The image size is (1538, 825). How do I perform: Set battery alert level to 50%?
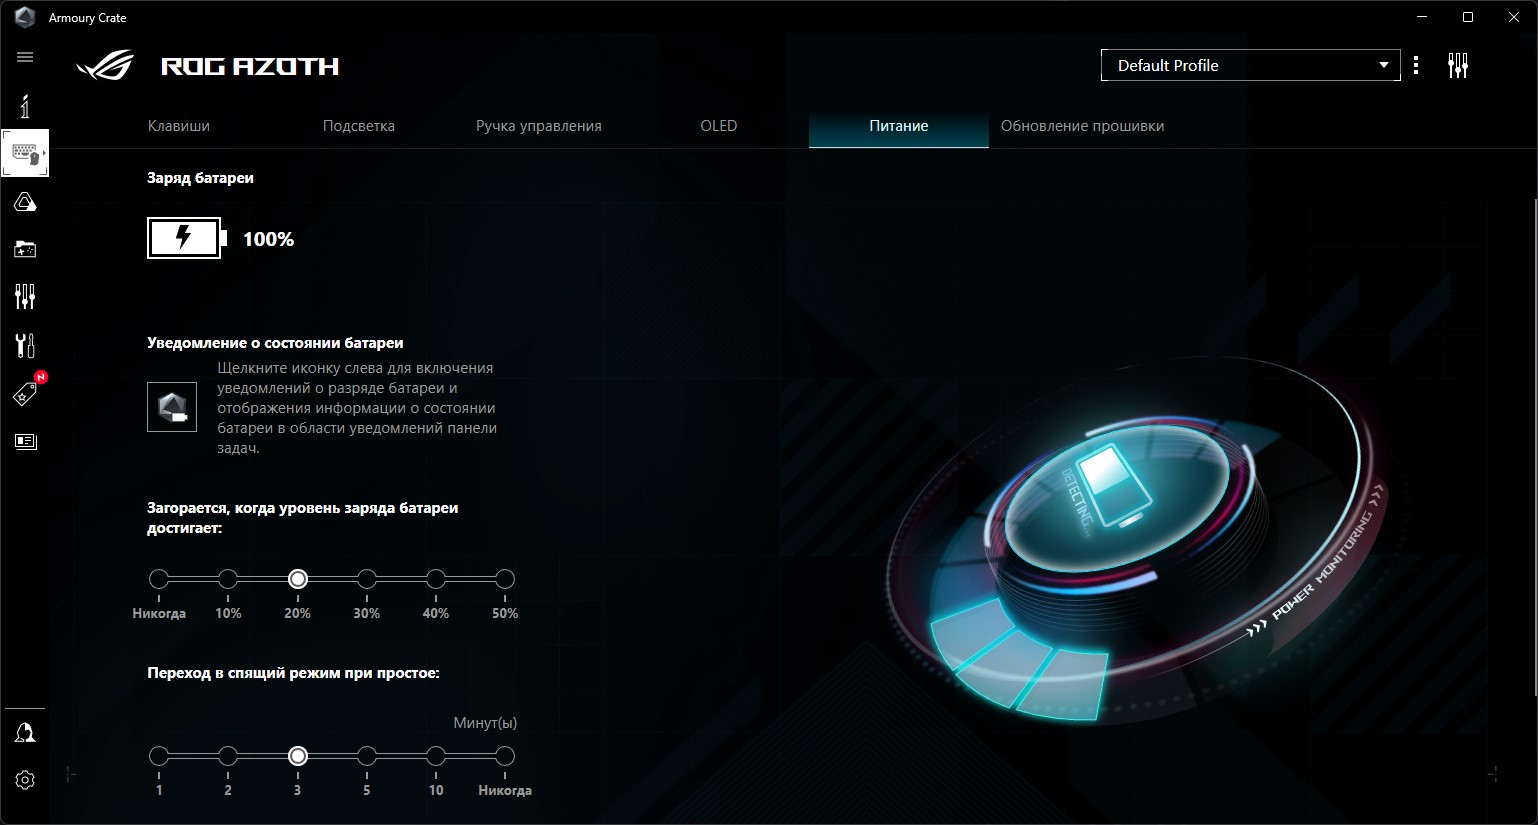[x=505, y=579]
